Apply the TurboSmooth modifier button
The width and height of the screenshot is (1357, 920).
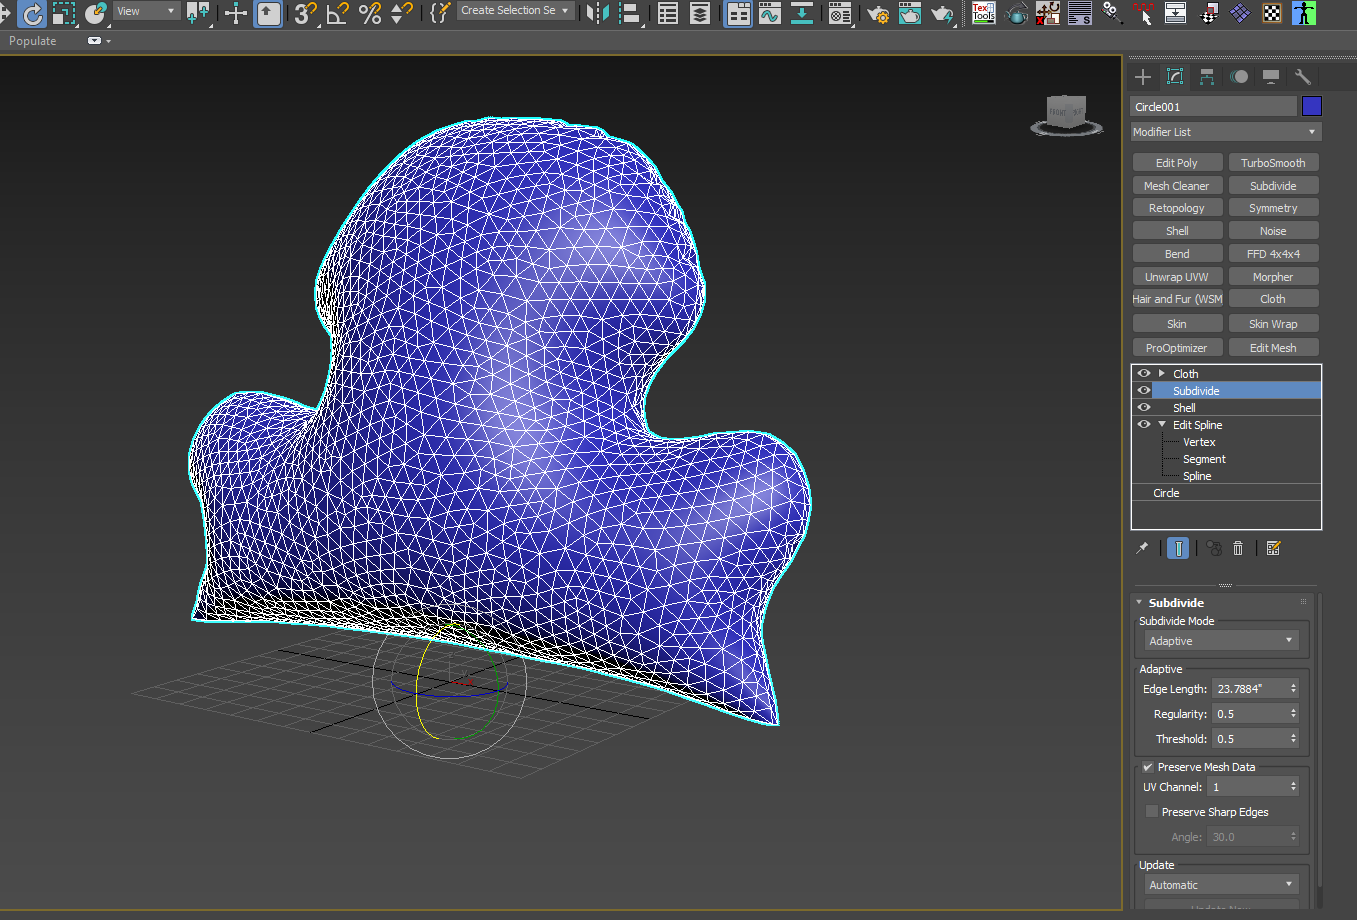pyautogui.click(x=1273, y=163)
